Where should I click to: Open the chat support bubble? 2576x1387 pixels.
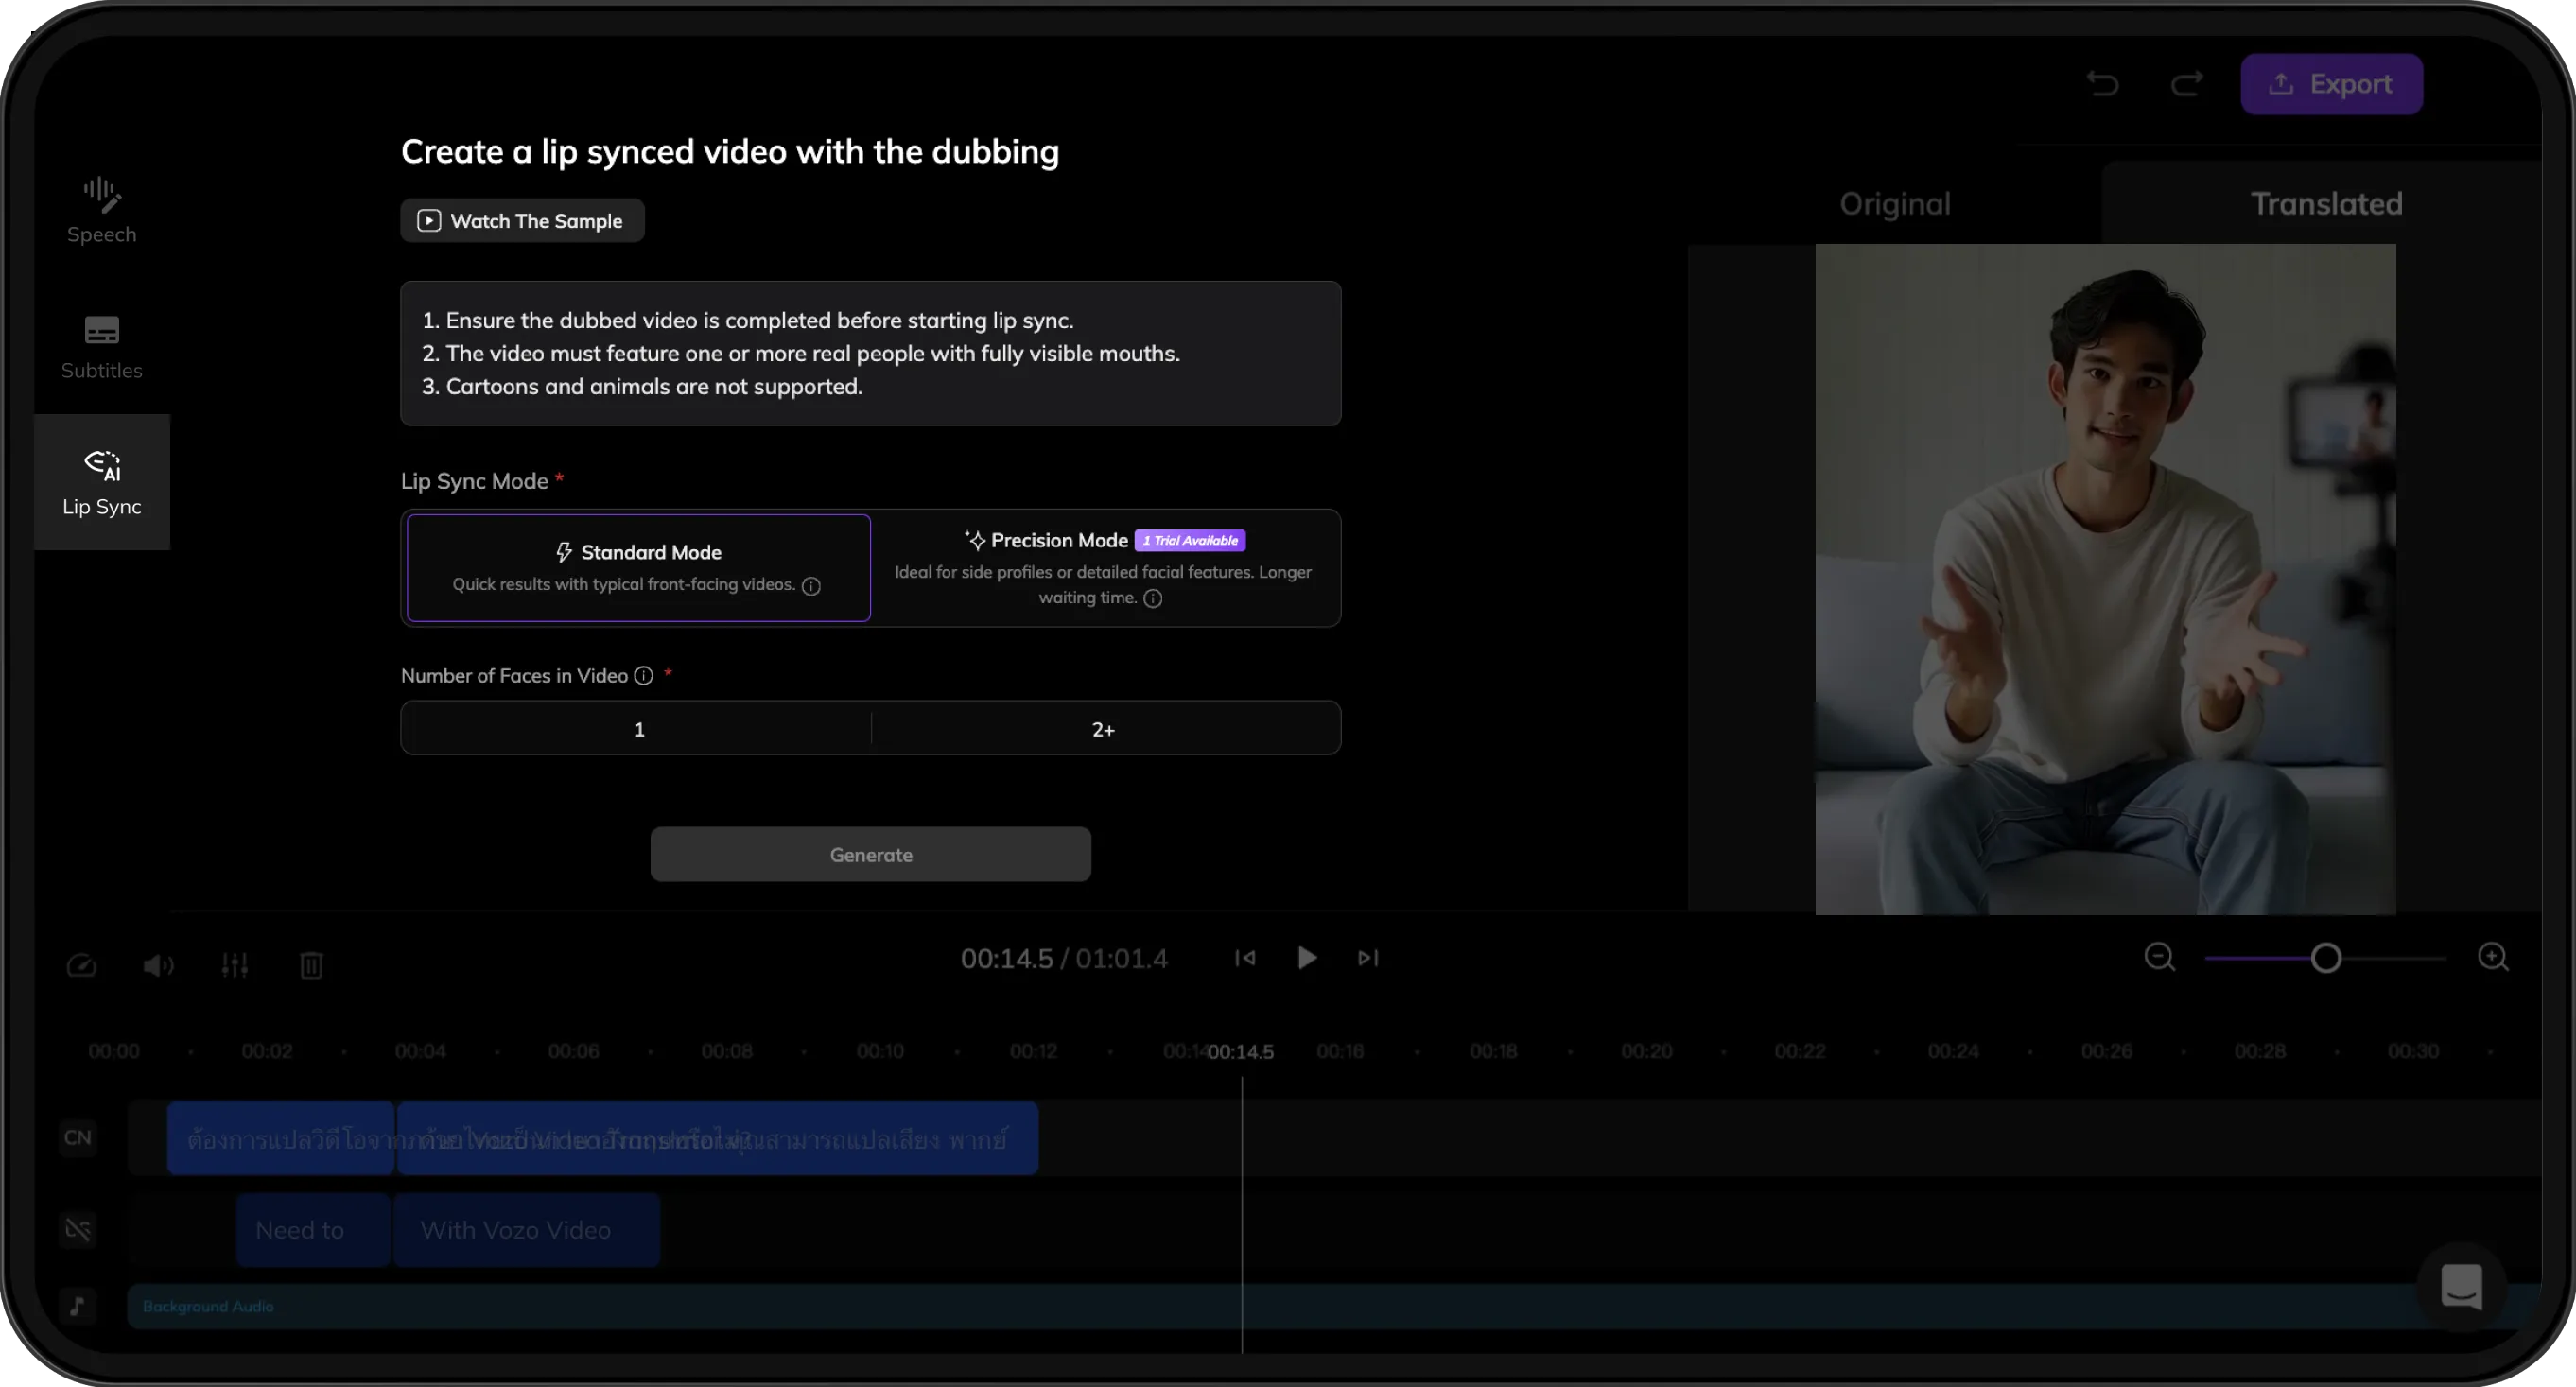pos(2461,1286)
